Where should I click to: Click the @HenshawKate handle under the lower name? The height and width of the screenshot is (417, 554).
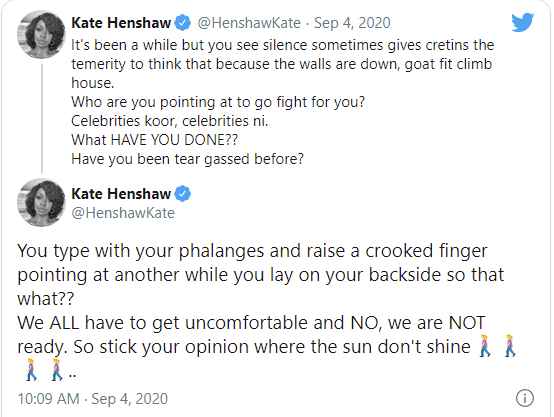(x=123, y=213)
